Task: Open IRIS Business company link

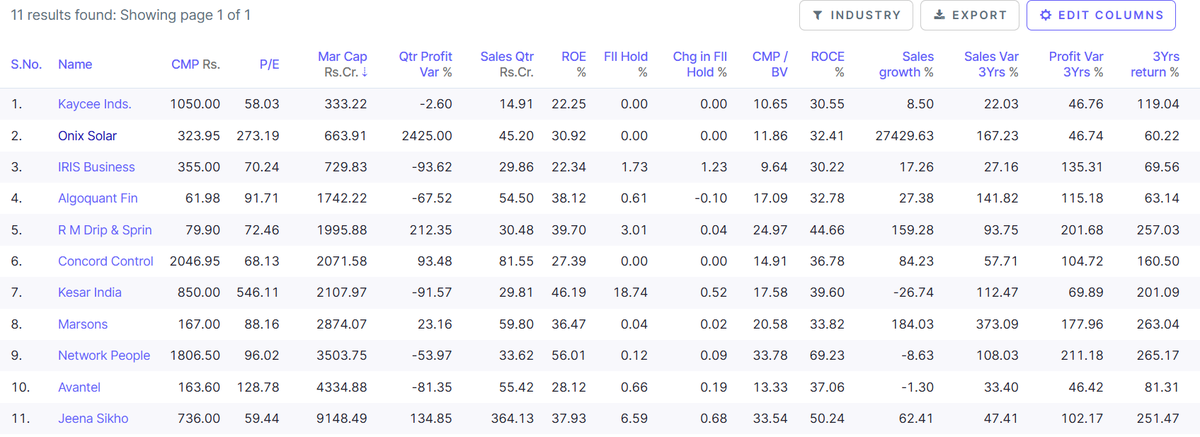Action: (96, 167)
